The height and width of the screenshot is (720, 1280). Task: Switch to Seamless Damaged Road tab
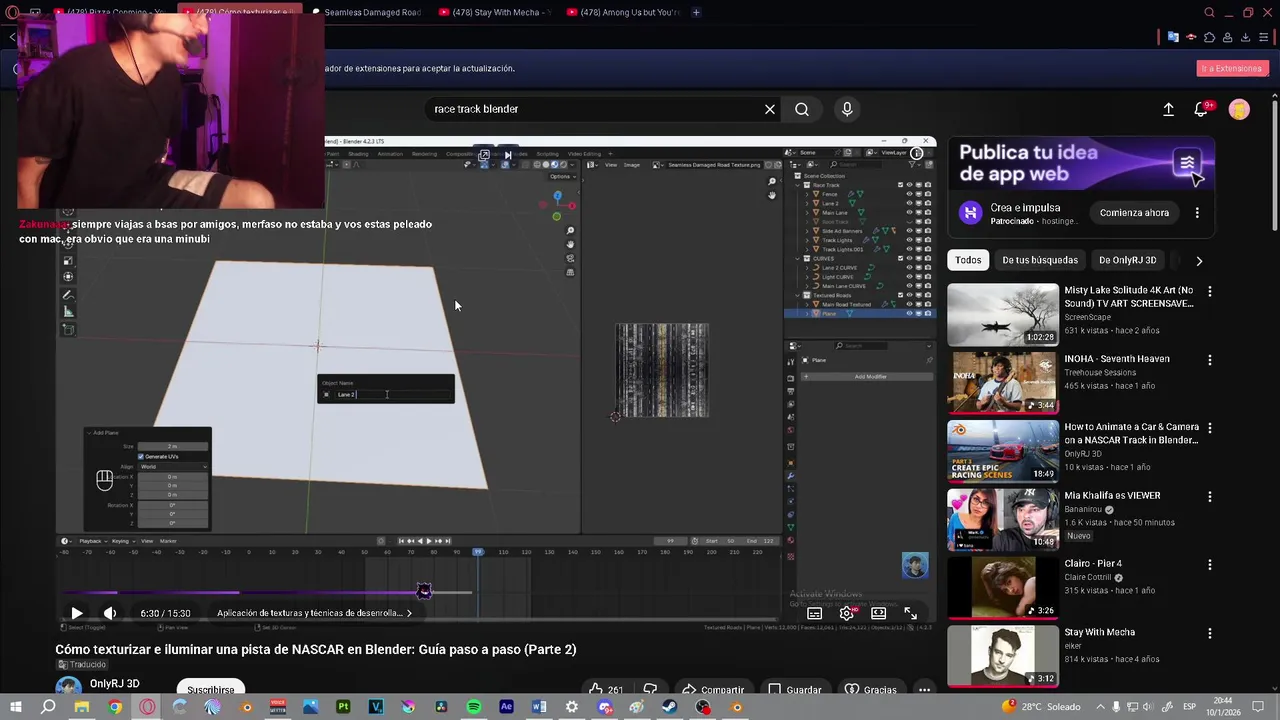tap(366, 12)
